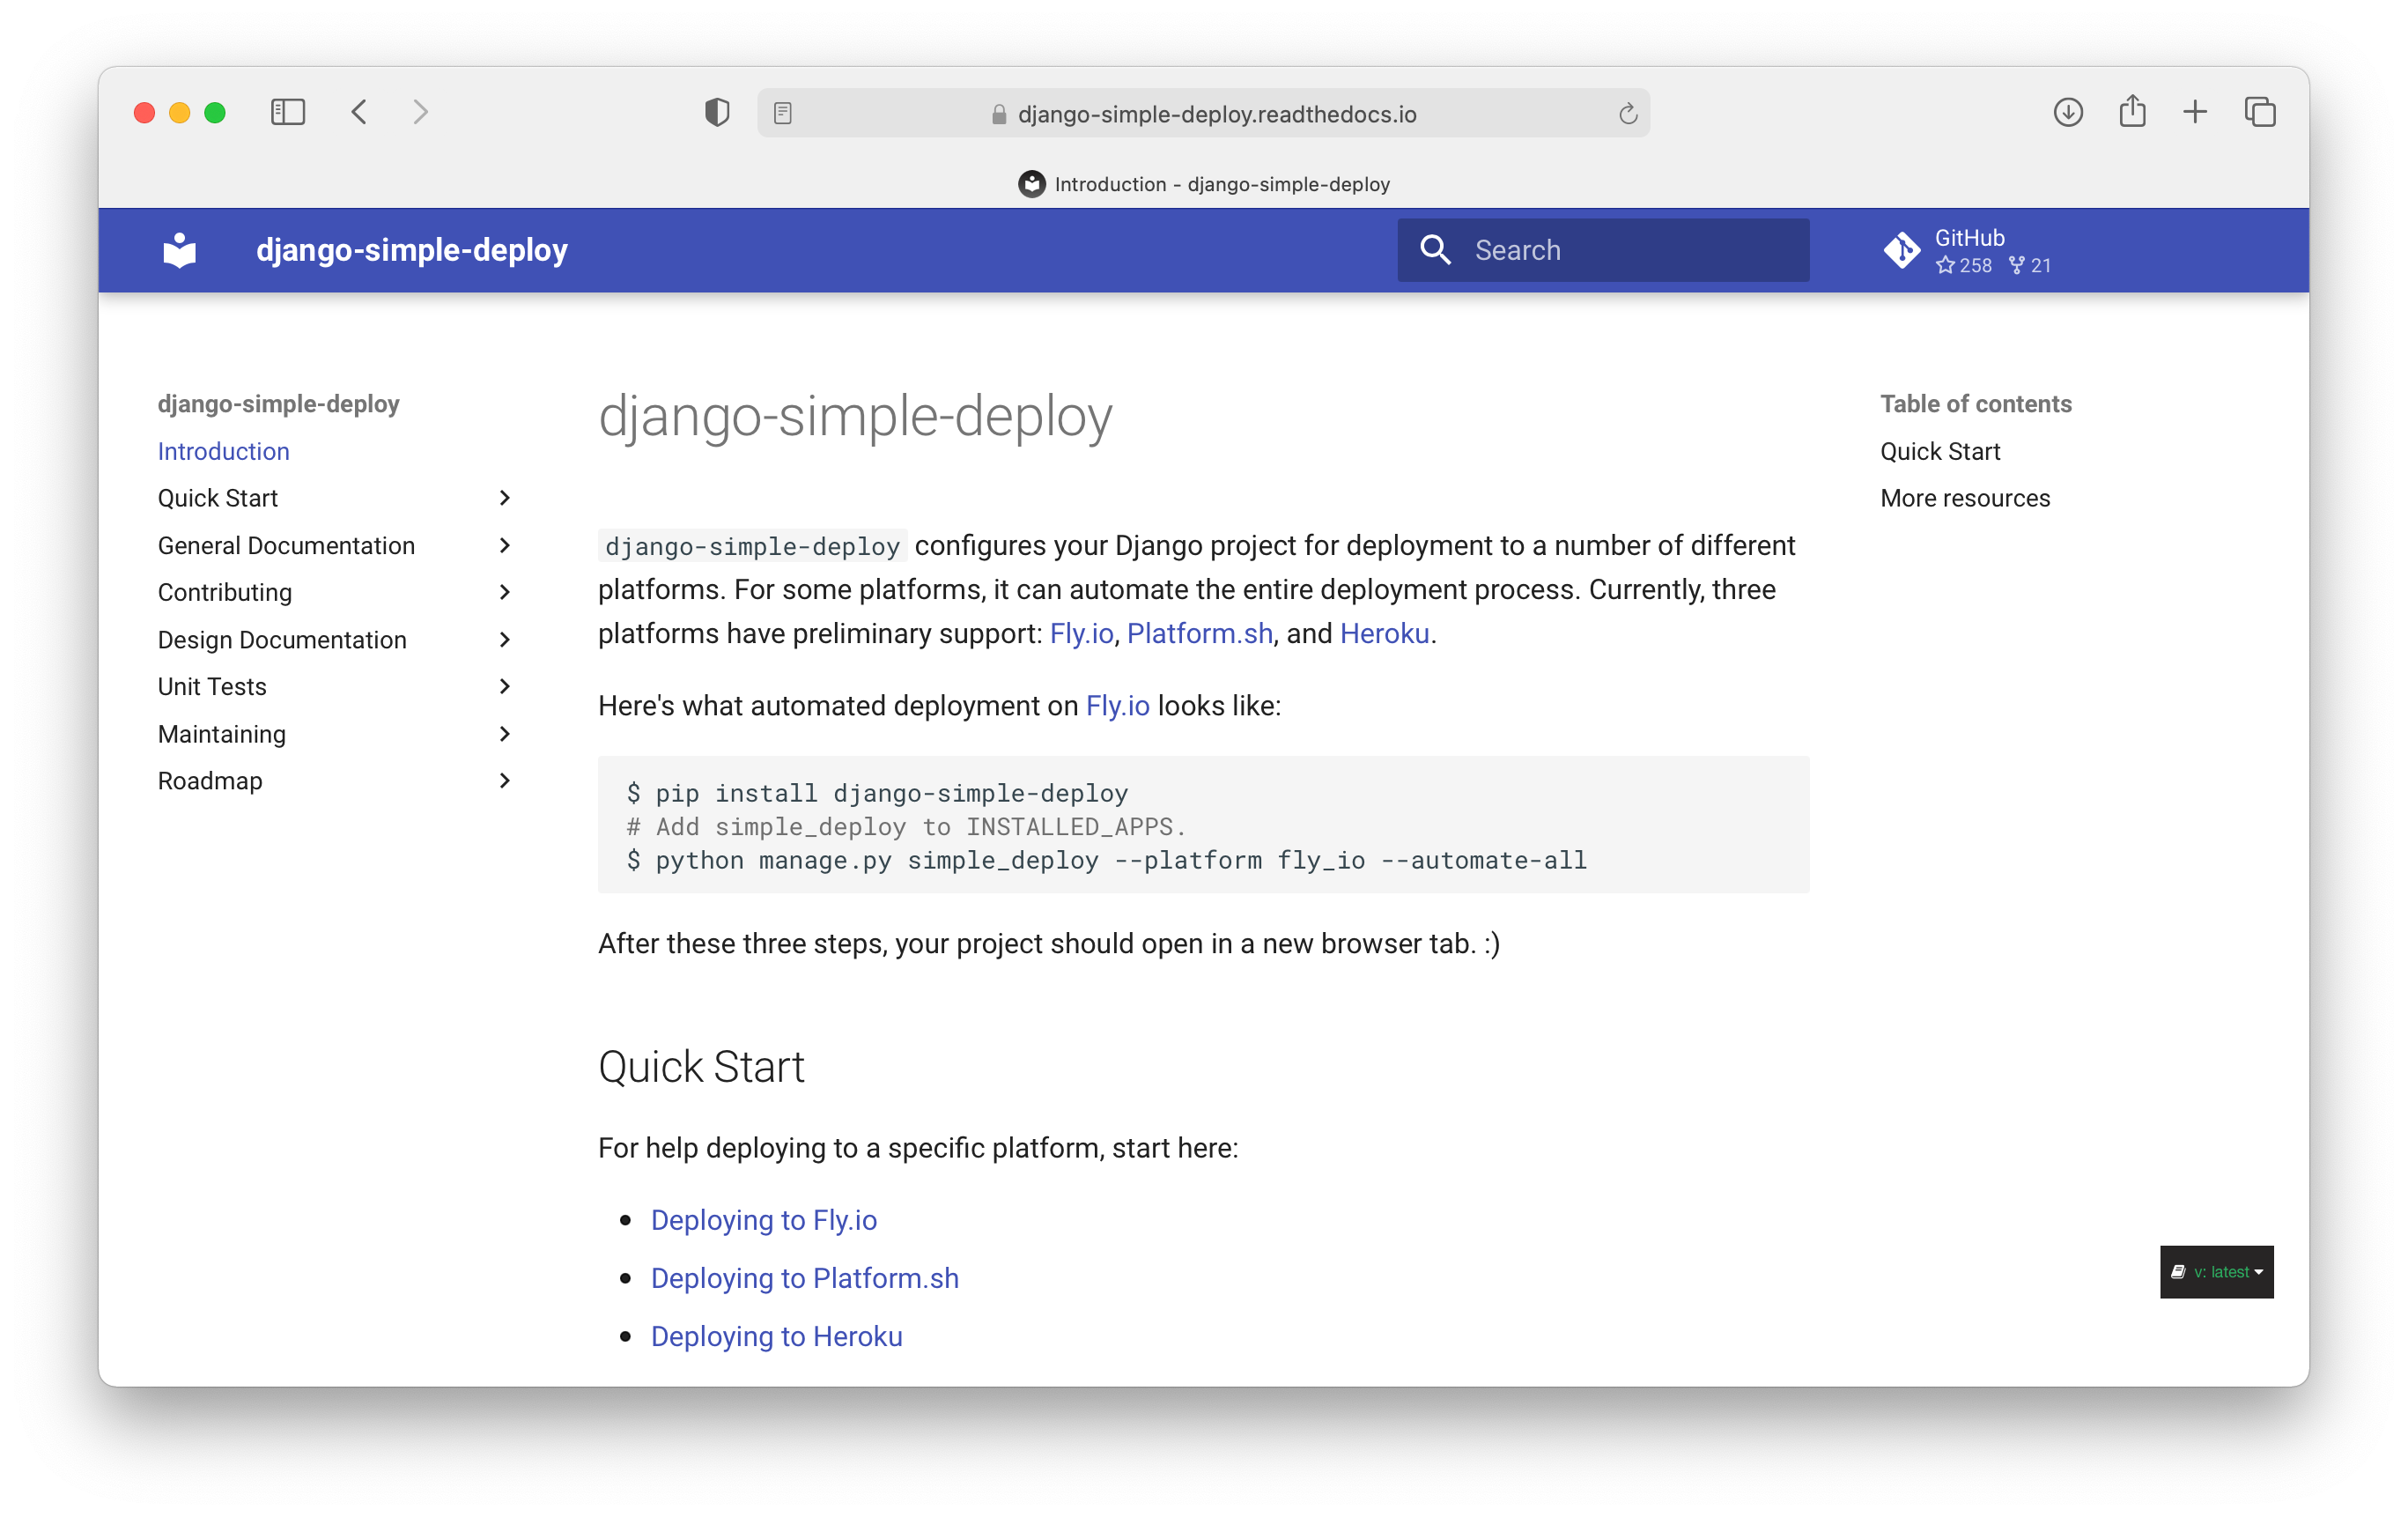Screen dimensions: 2408x1517
Task: Go forward with the right arrow
Action: pyautogui.click(x=421, y=112)
